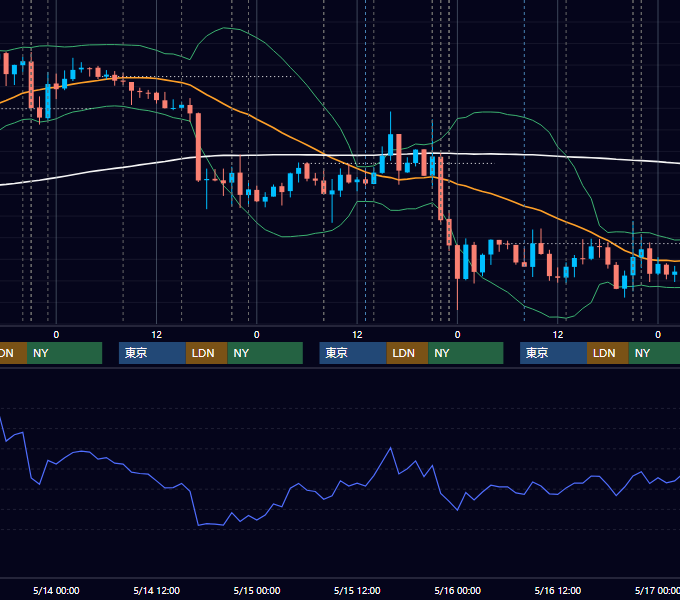Click the 5/15 12:00 time axis label
This screenshot has width=680, height=600.
click(357, 590)
